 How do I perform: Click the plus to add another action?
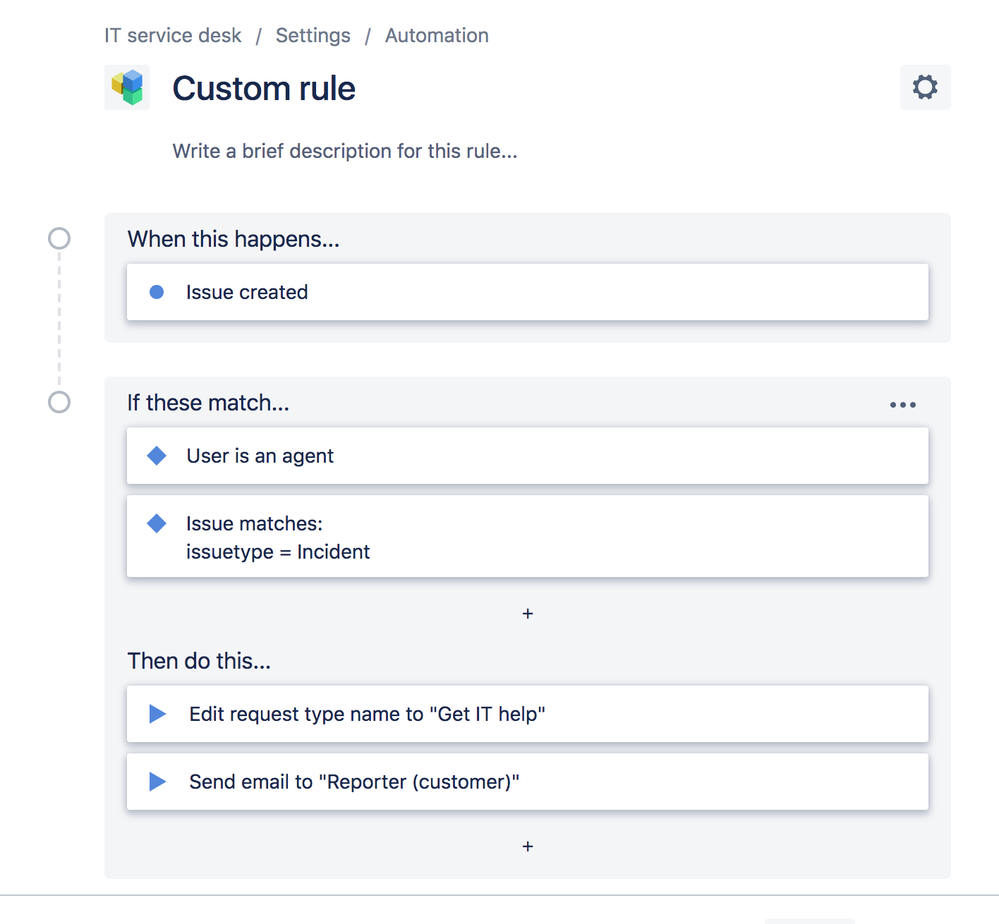(527, 846)
